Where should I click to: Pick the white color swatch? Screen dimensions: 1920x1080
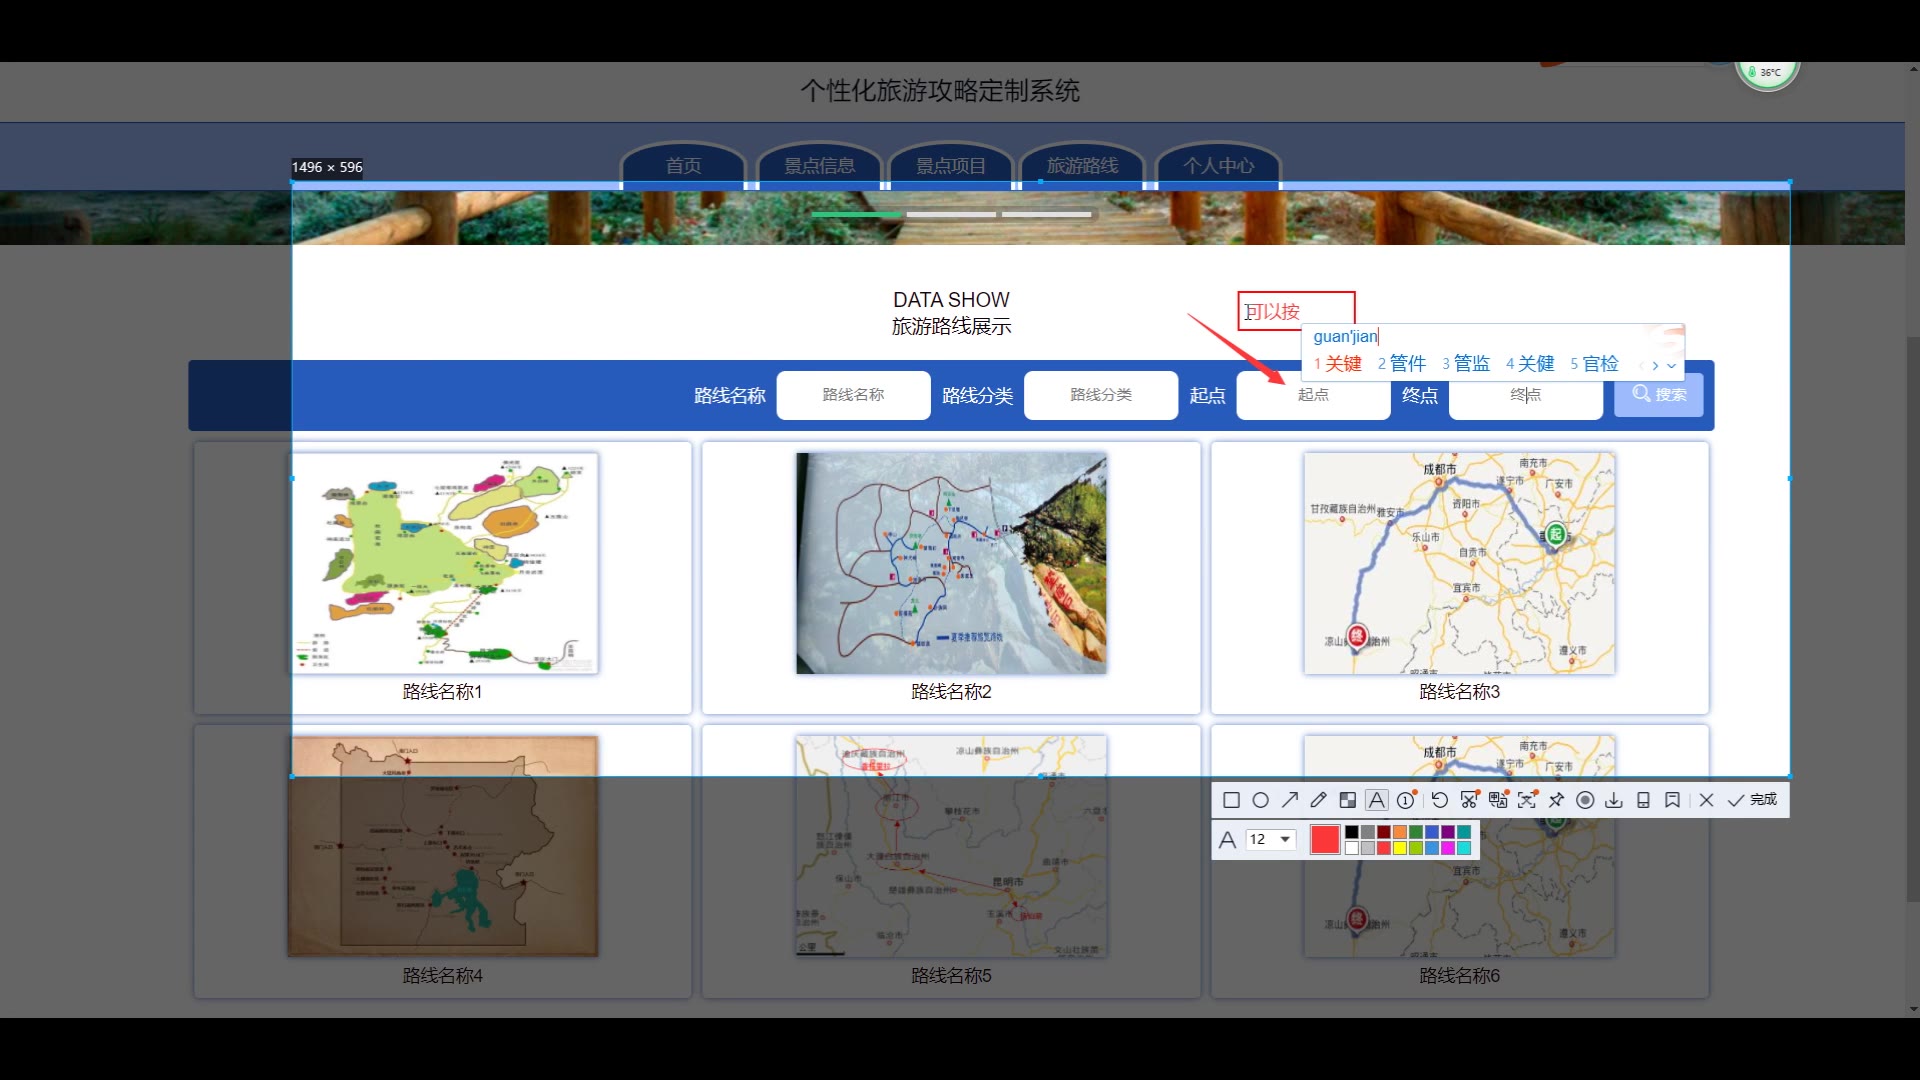point(1352,848)
